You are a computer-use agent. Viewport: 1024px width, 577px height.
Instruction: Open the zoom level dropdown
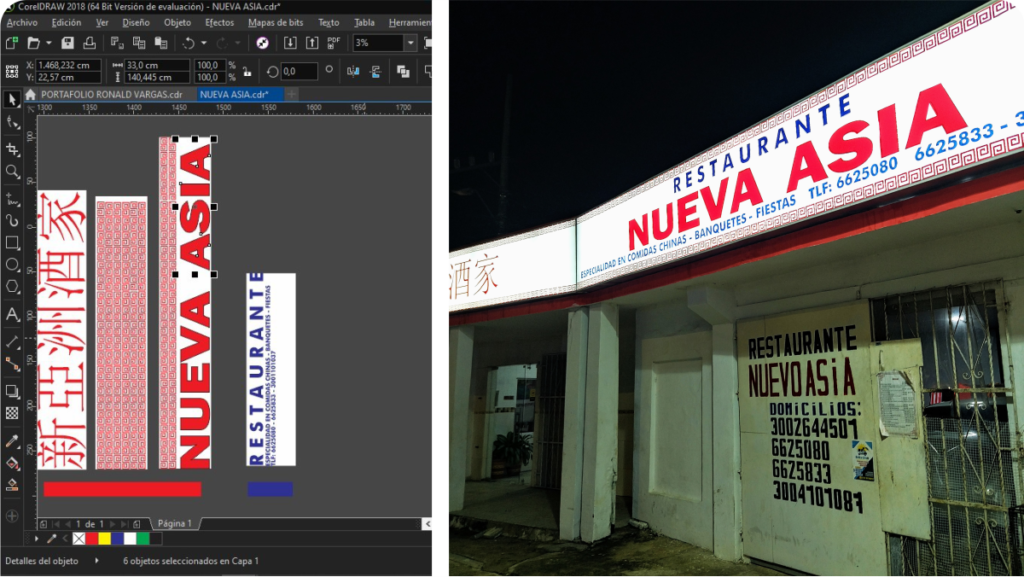point(410,43)
